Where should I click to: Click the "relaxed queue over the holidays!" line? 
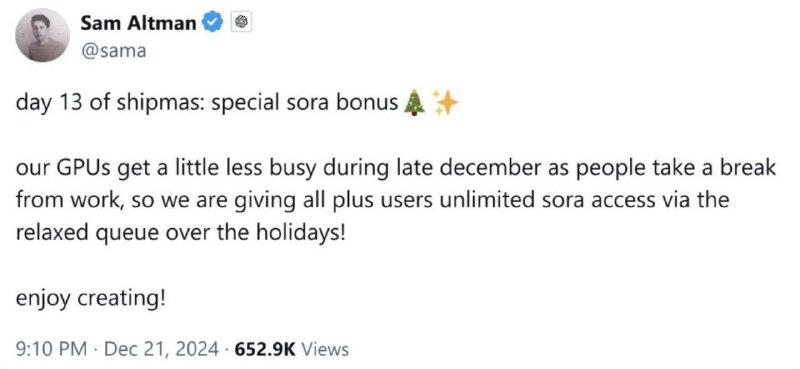[x=181, y=232]
